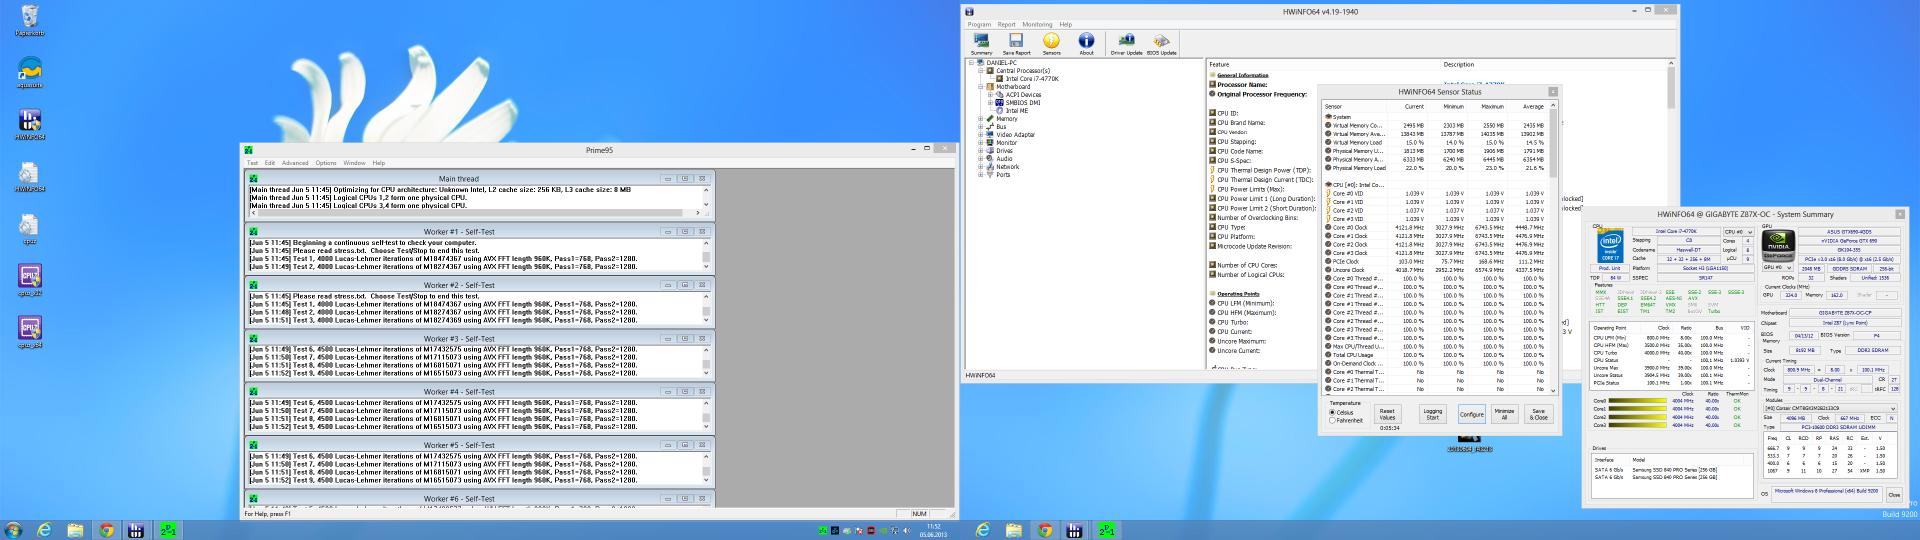Viewport: 1920px width, 540px height.
Task: Open the Monitoring menu in HWiNFO64
Action: [1037, 24]
